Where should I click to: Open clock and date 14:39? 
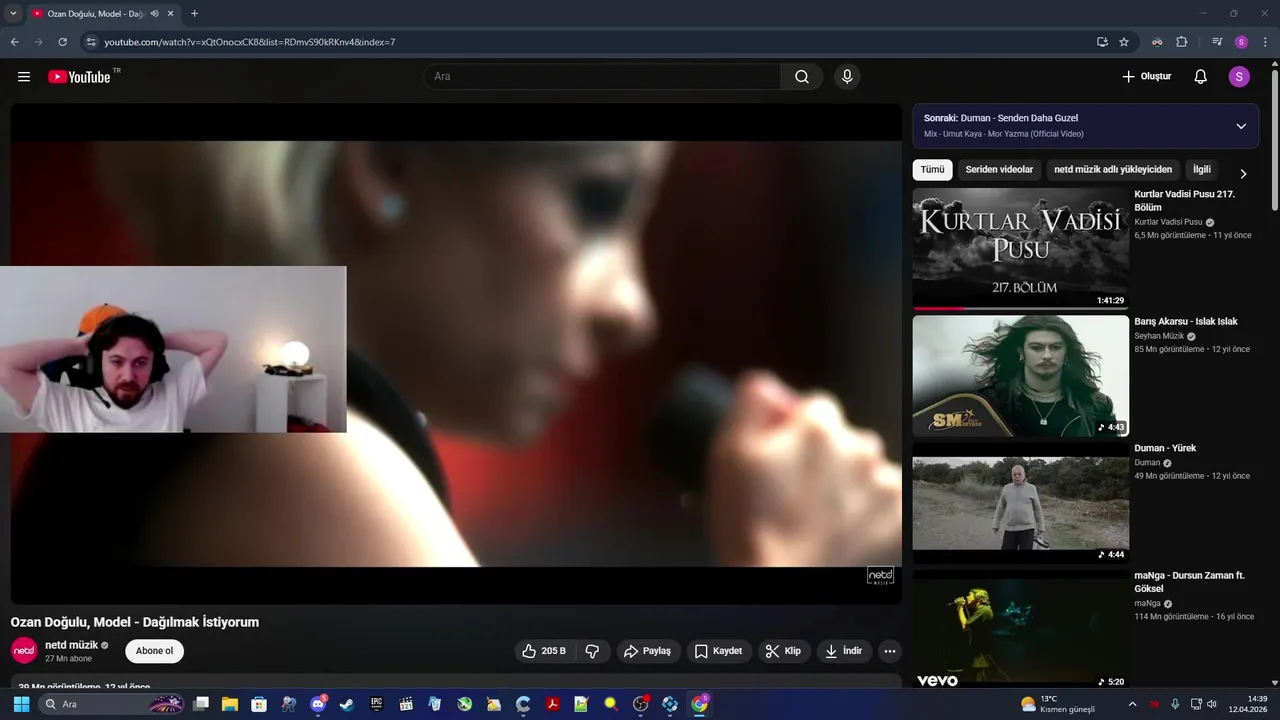tap(1247, 704)
